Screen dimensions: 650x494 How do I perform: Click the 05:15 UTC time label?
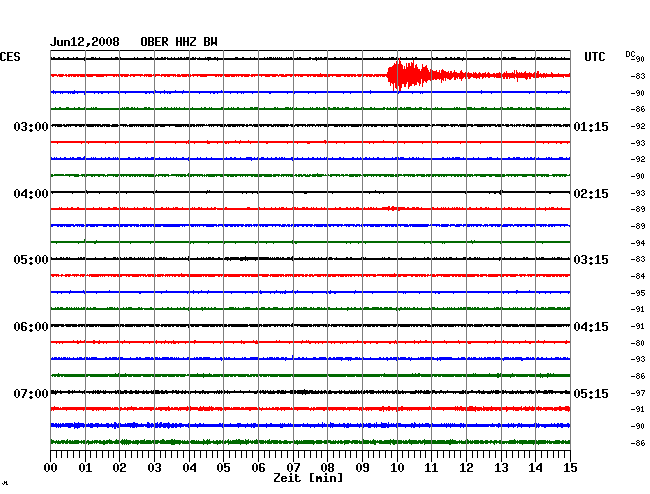pos(591,394)
